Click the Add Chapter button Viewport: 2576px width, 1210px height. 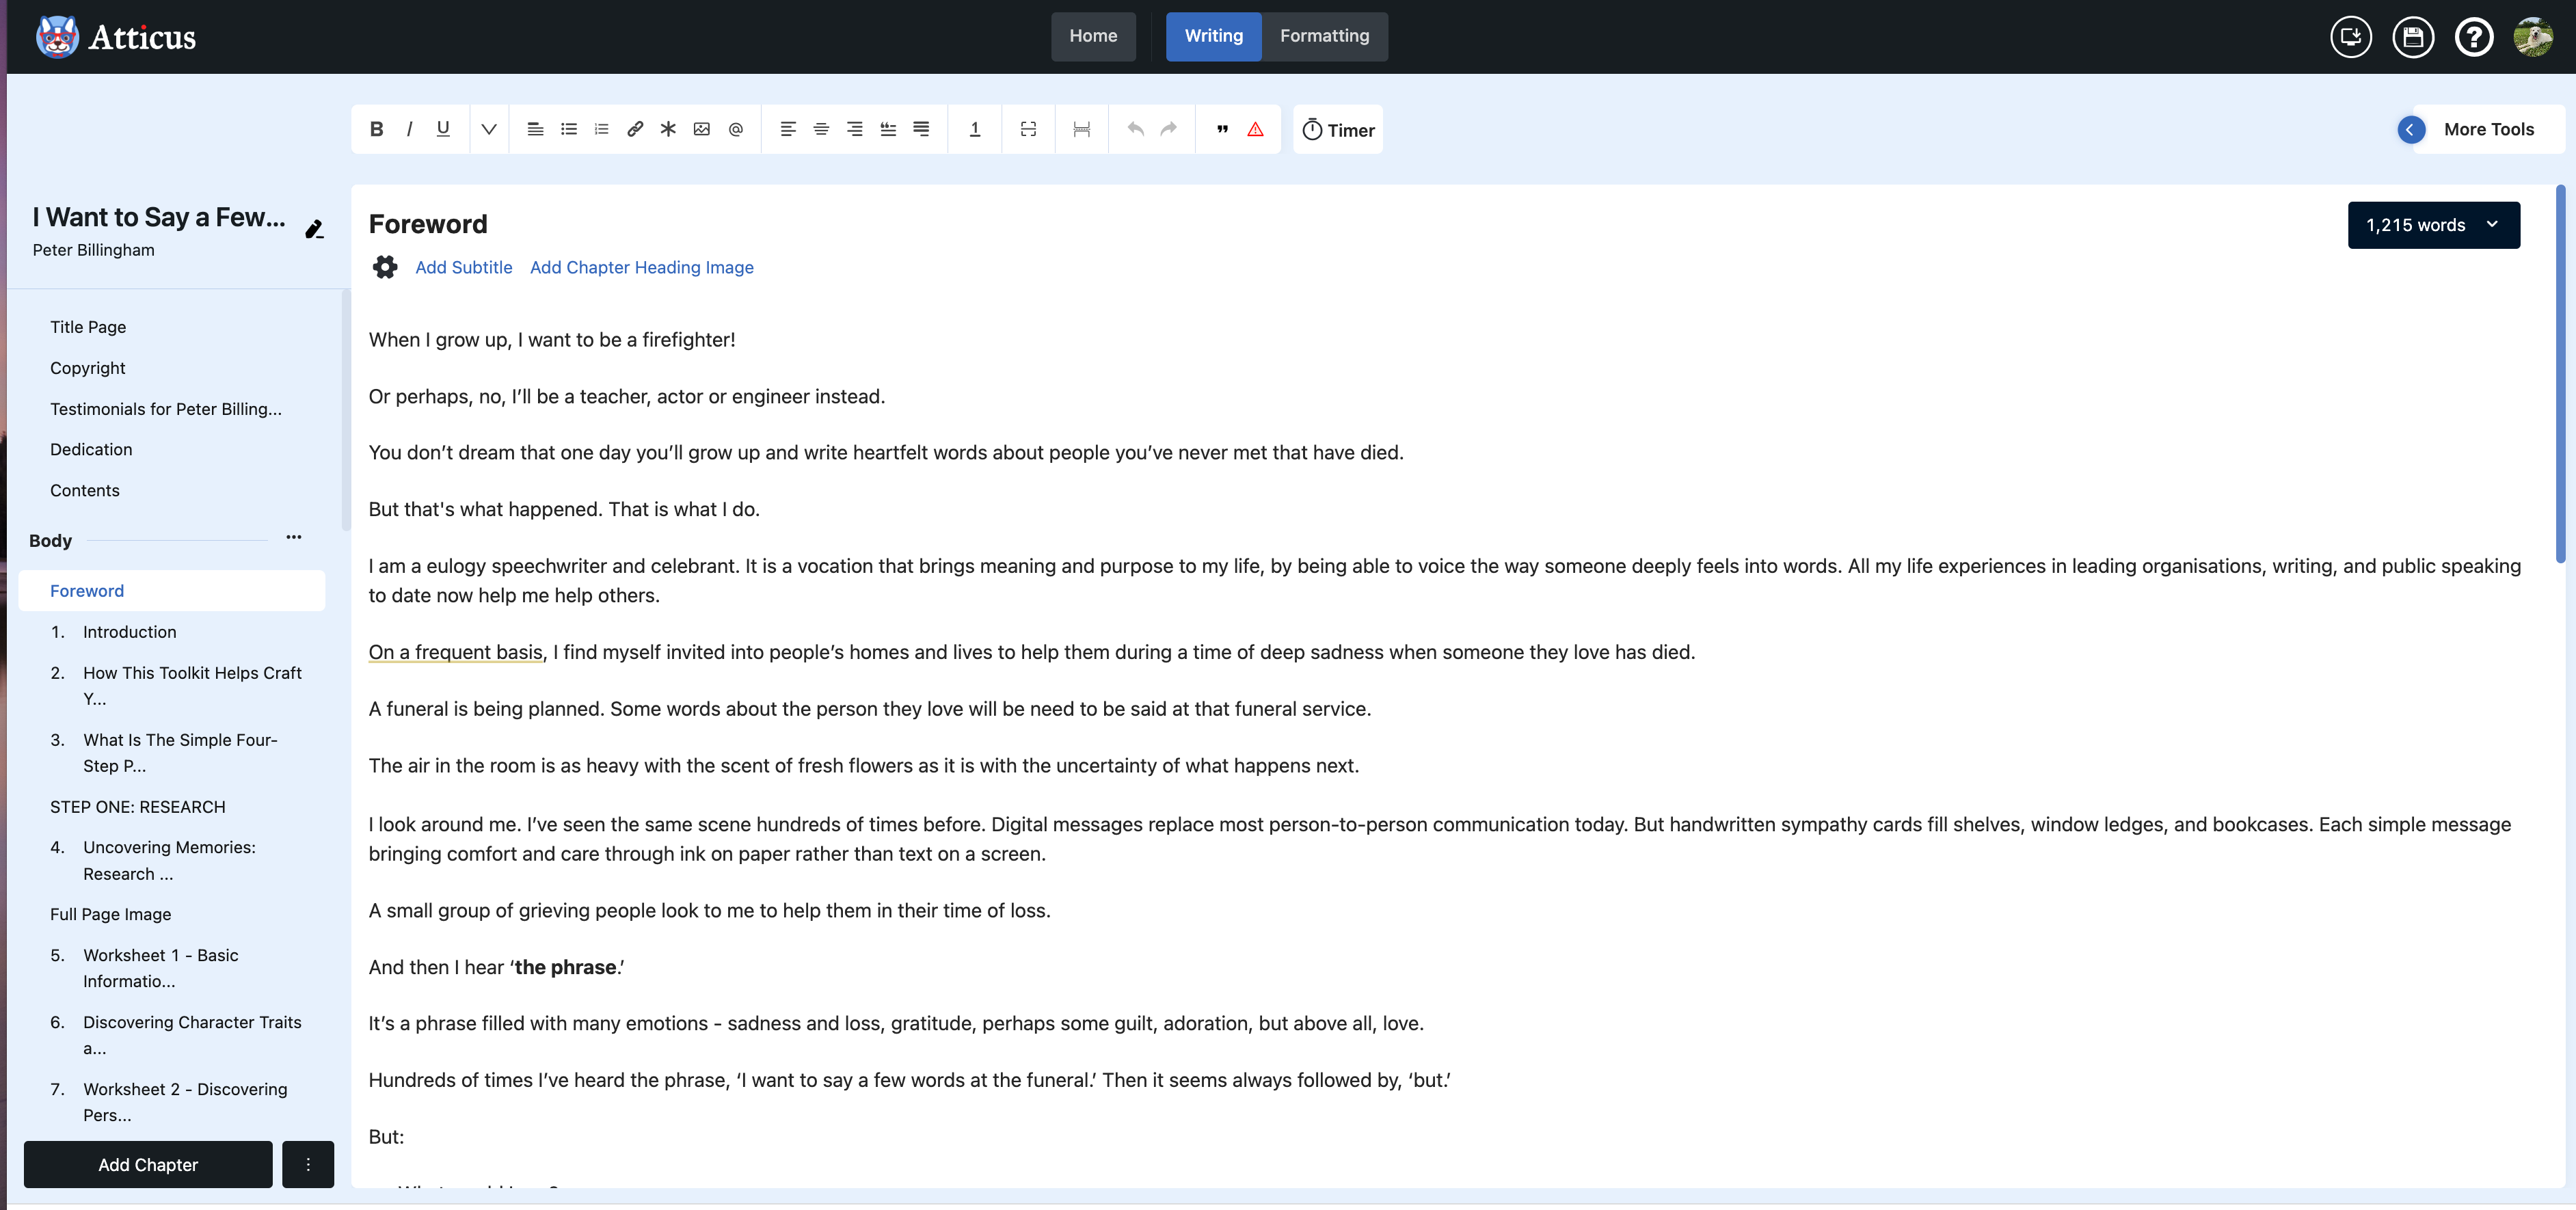point(148,1165)
